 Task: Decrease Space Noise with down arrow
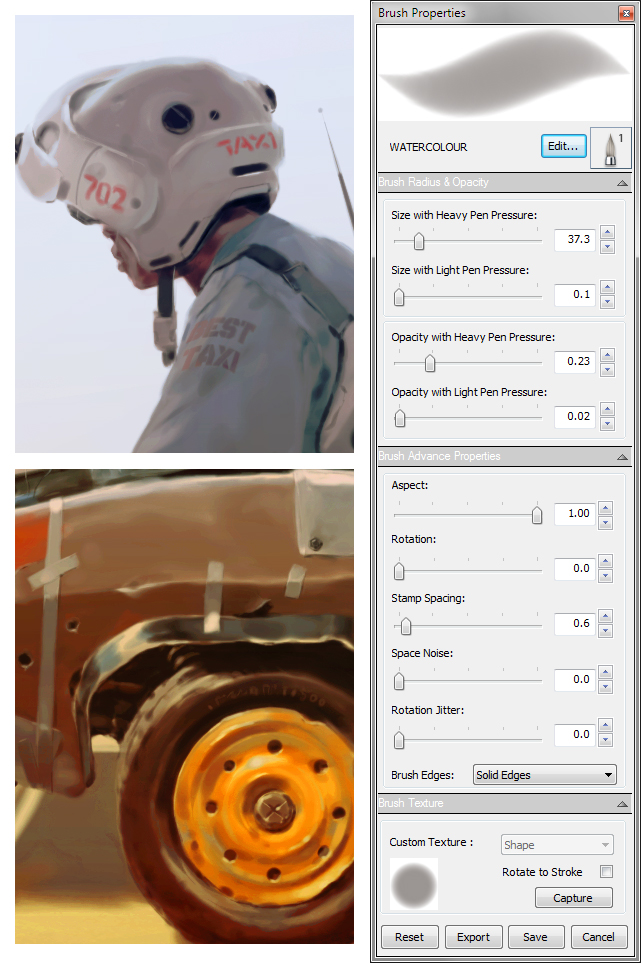(x=605, y=687)
